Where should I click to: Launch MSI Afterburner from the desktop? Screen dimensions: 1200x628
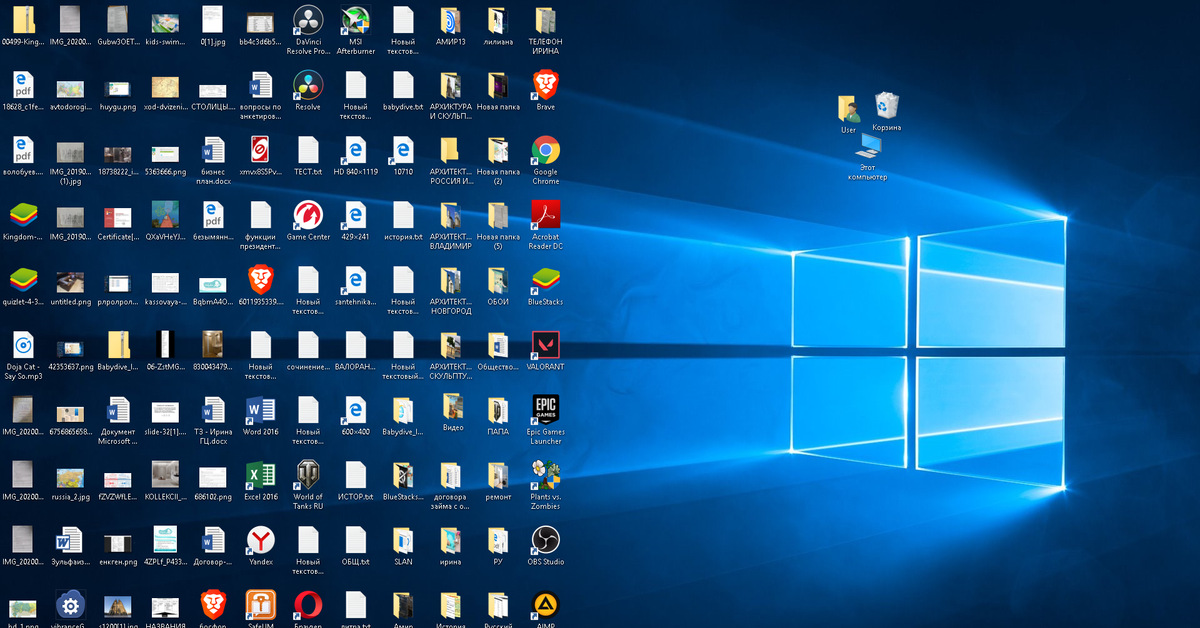(x=355, y=21)
